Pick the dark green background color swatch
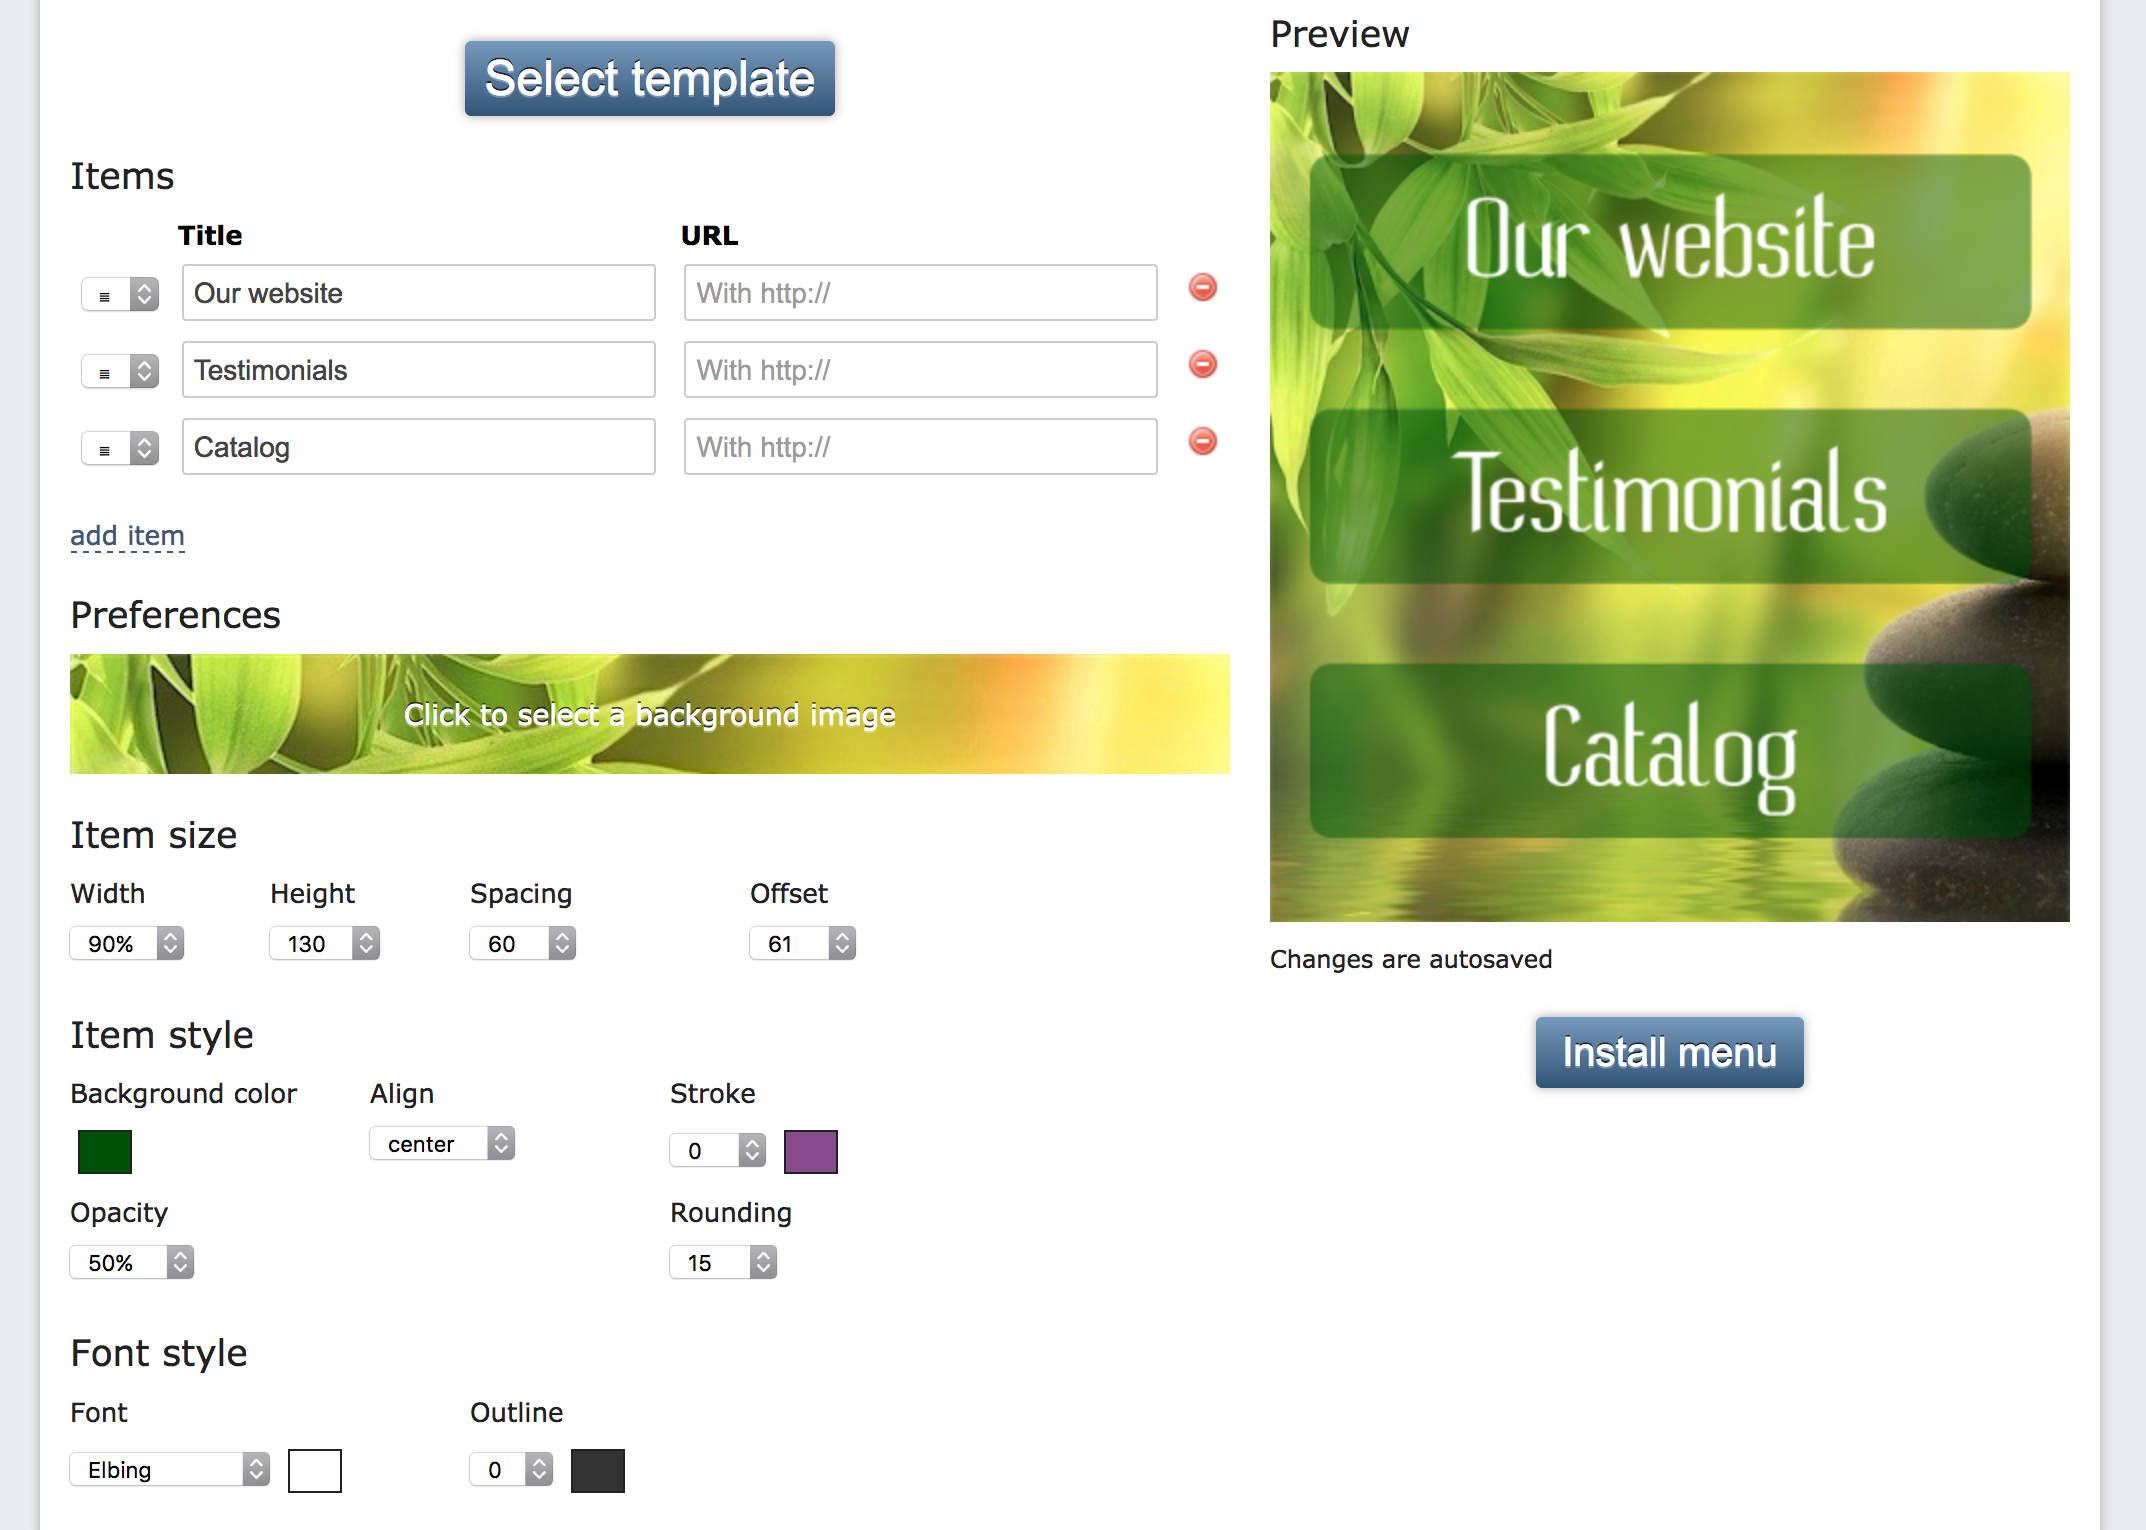The width and height of the screenshot is (2146, 1530). [x=105, y=1151]
